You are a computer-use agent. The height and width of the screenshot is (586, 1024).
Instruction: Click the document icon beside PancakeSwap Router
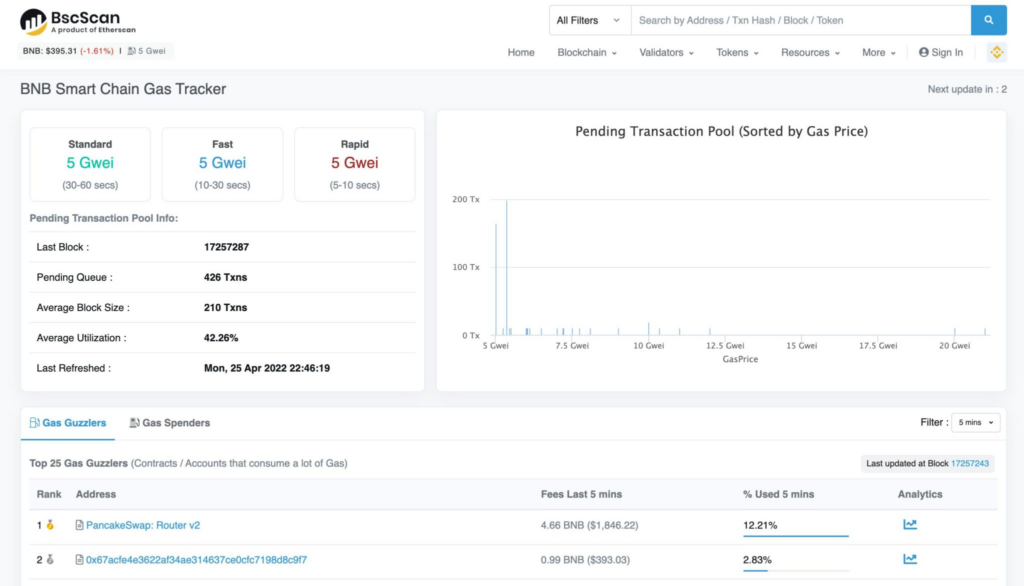[80, 525]
